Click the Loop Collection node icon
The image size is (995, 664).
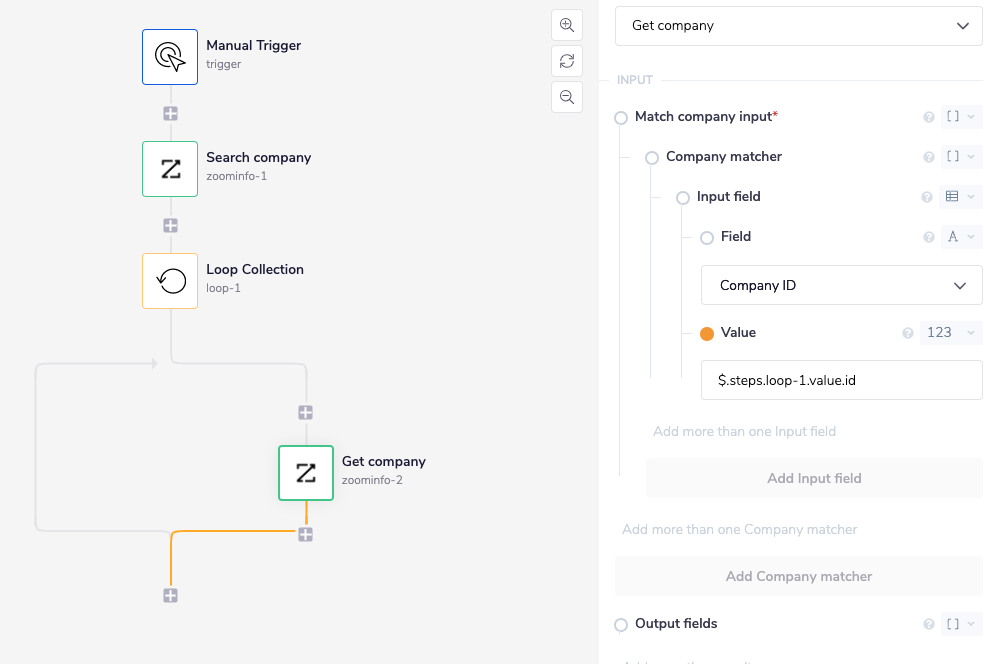[170, 281]
